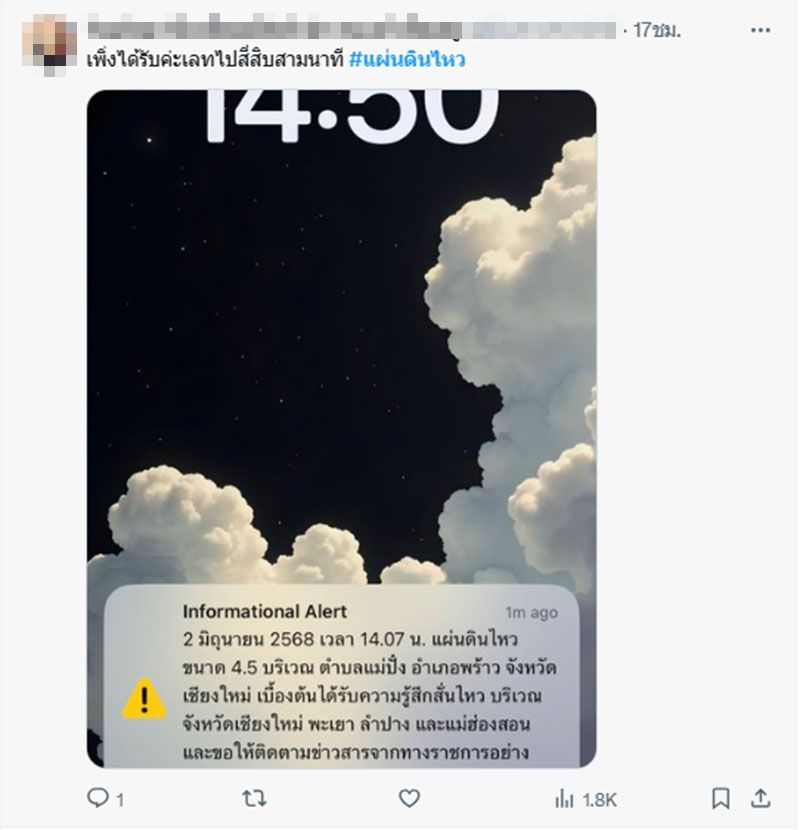Click the blurred account display name
This screenshot has width=800, height=830.
(351, 30)
